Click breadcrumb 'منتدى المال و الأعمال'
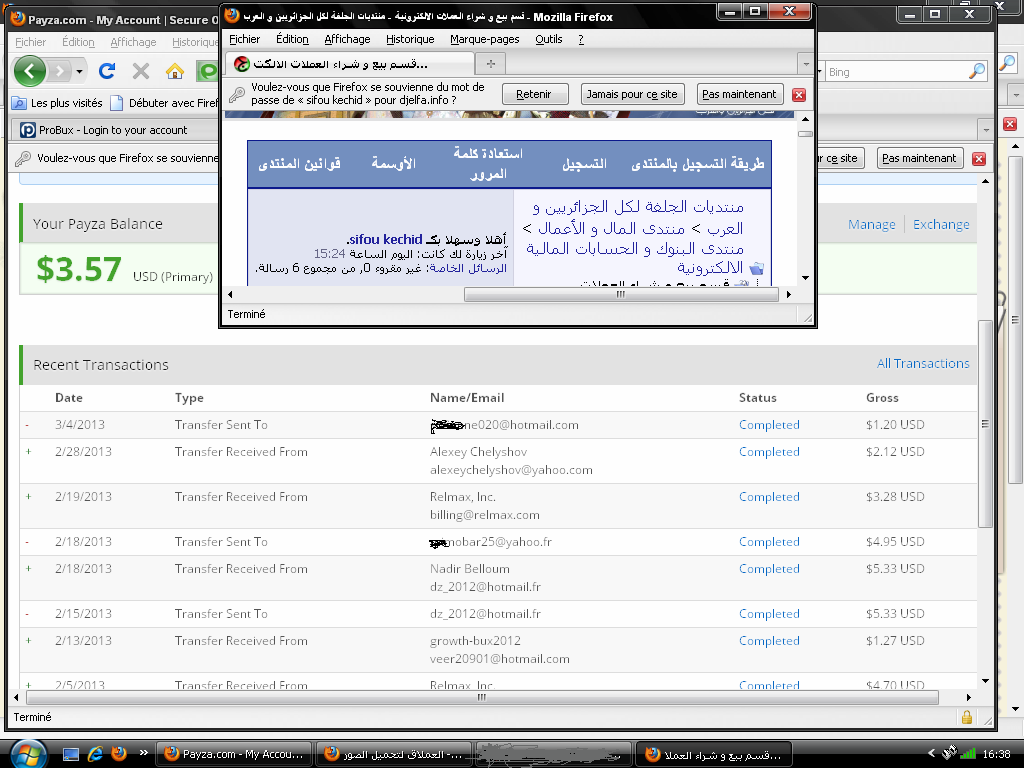Image resolution: width=1024 pixels, height=768 pixels. [611, 228]
